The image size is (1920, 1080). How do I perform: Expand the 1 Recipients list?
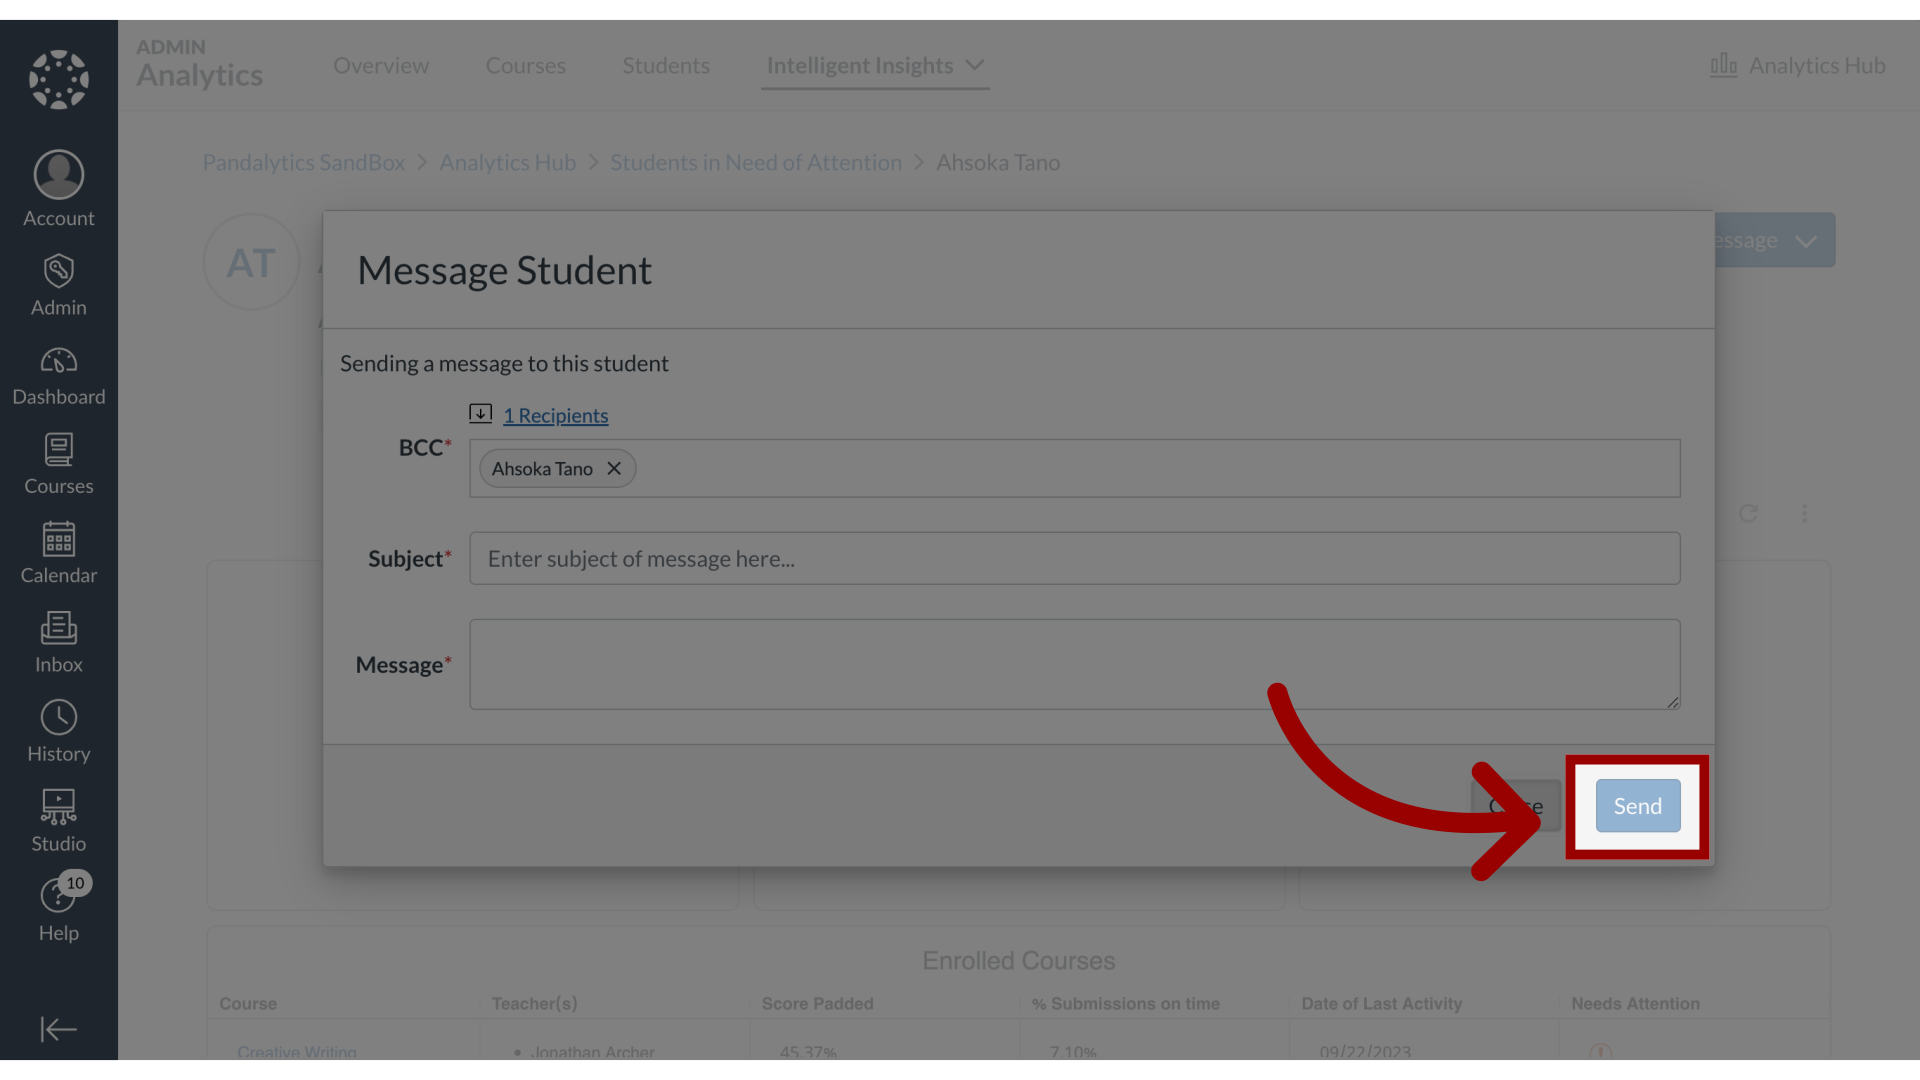click(555, 414)
